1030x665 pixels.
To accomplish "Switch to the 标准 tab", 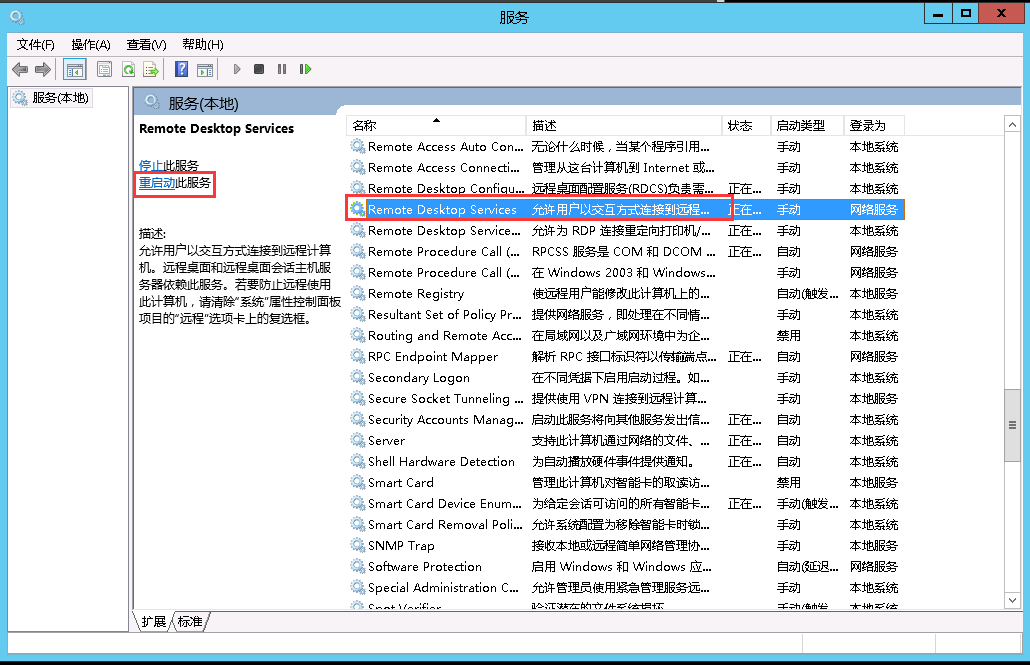I will point(190,621).
